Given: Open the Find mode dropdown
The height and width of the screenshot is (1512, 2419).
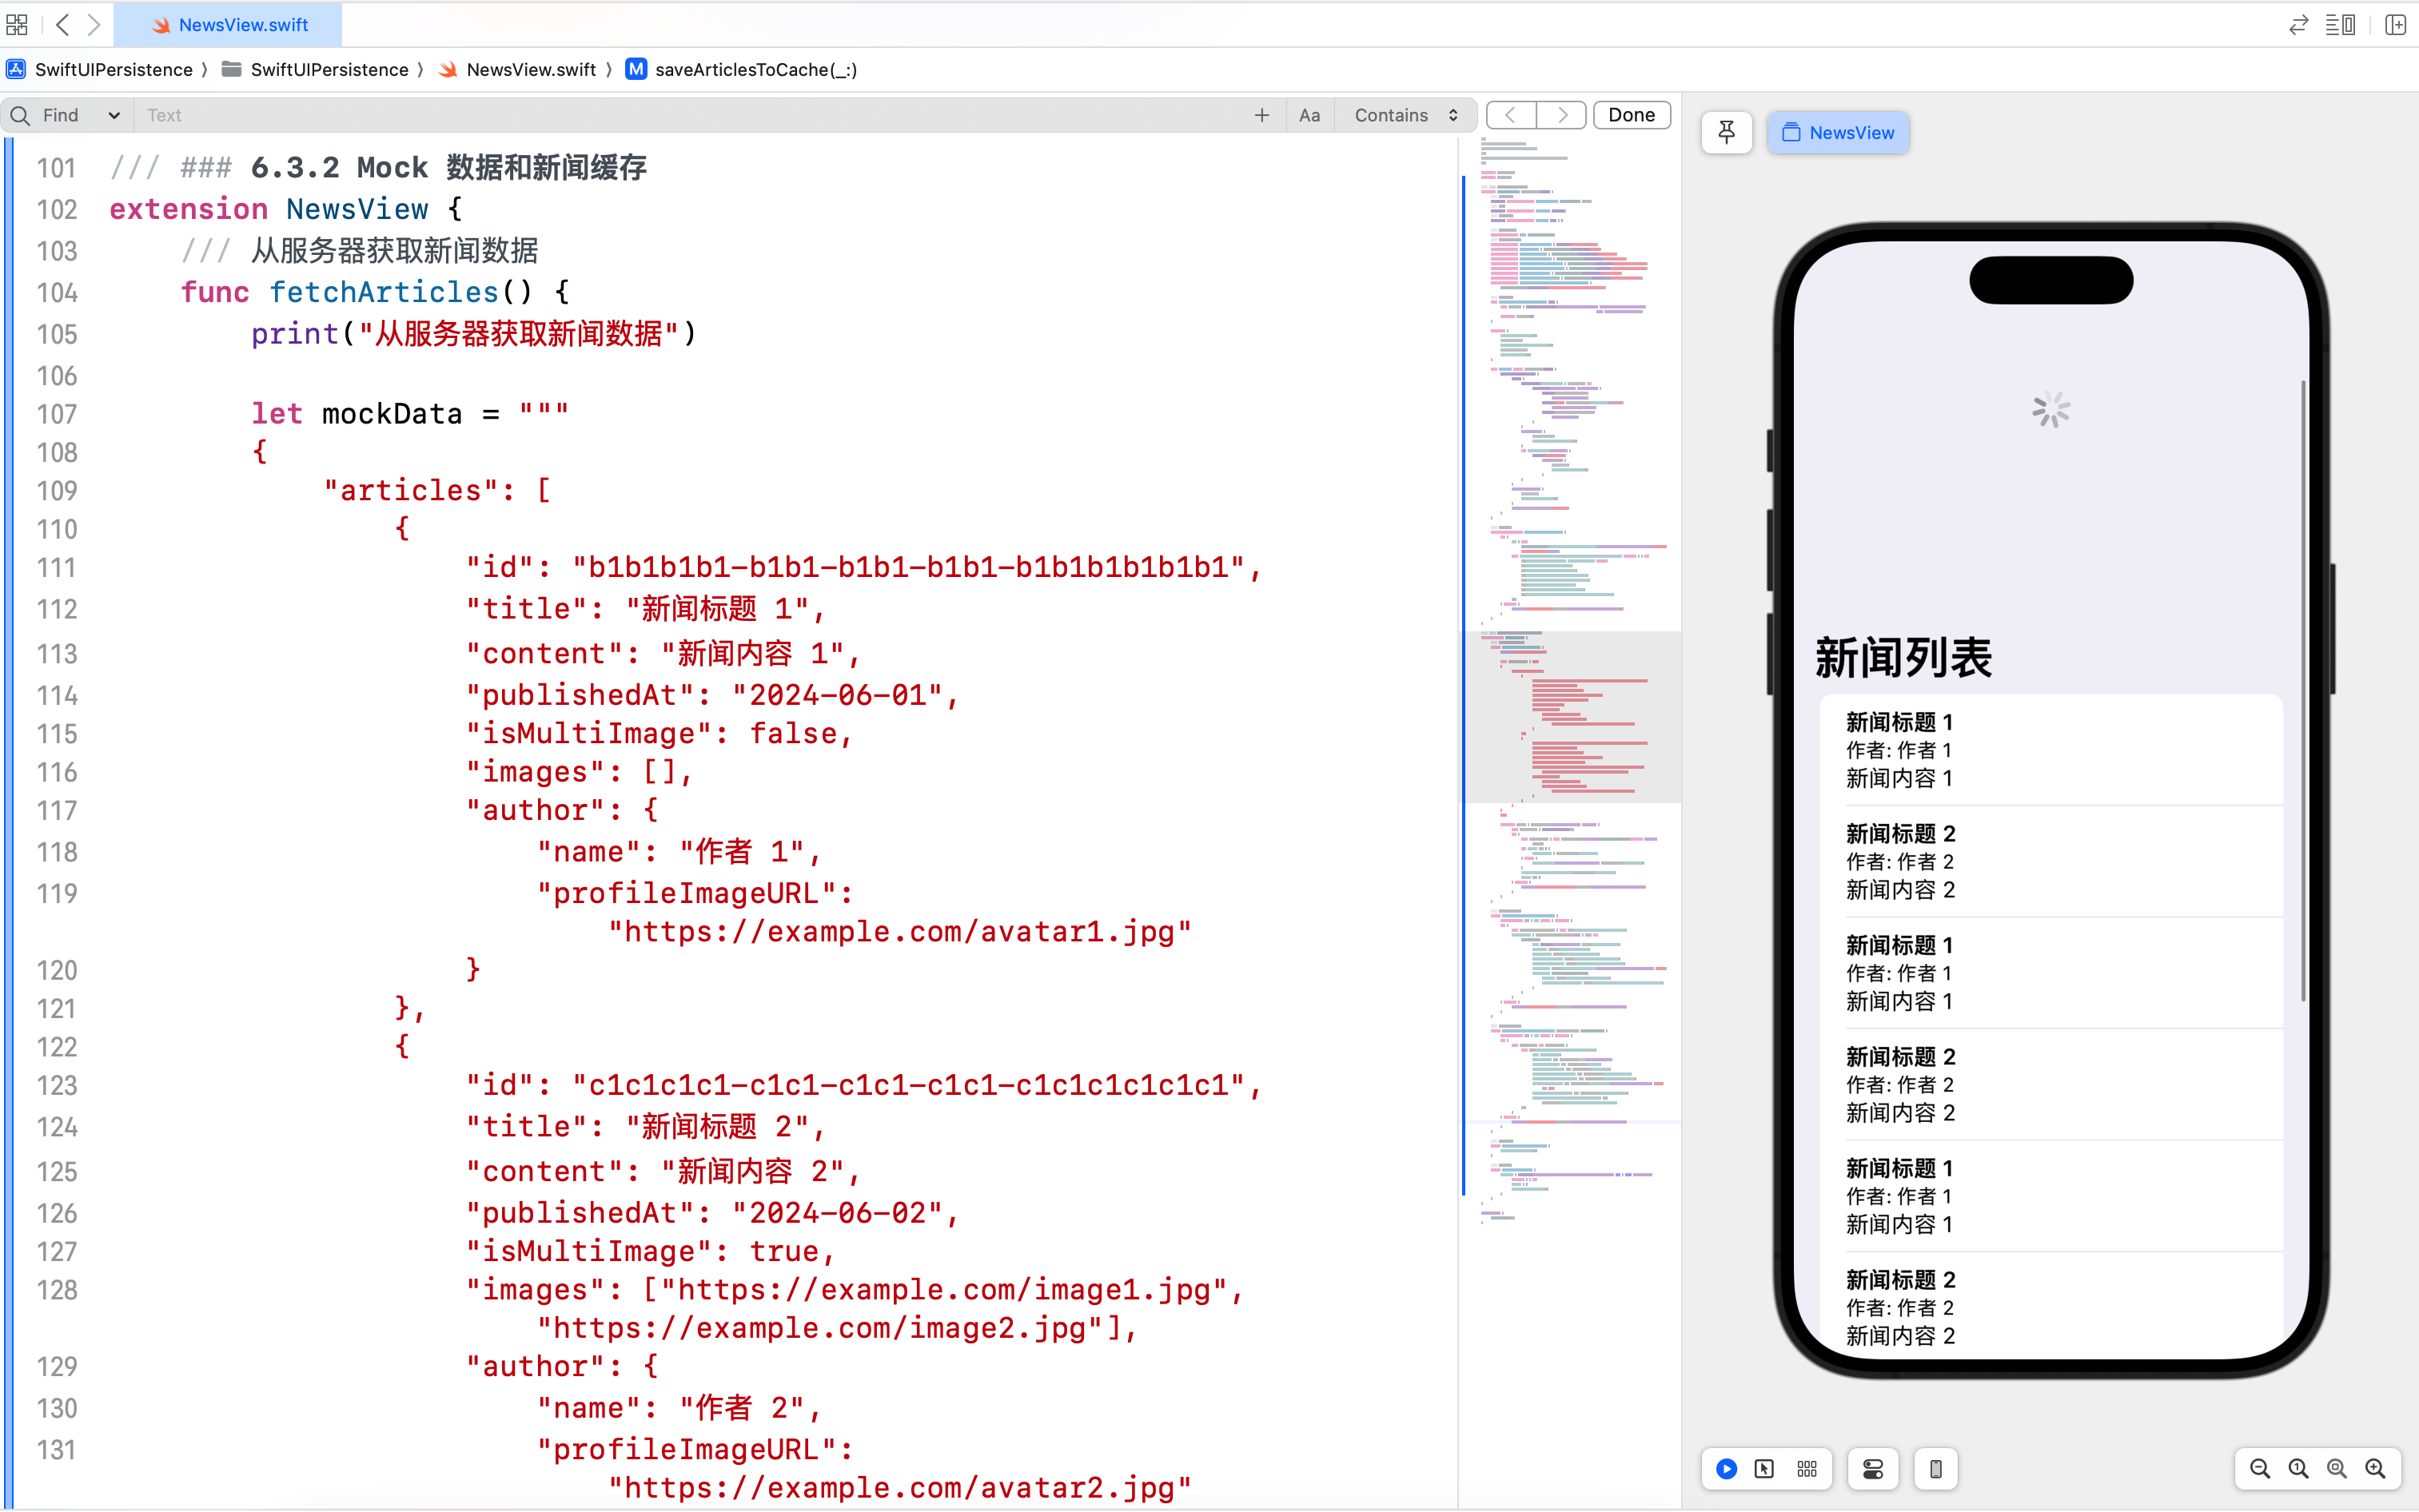Looking at the screenshot, I should point(81,115).
